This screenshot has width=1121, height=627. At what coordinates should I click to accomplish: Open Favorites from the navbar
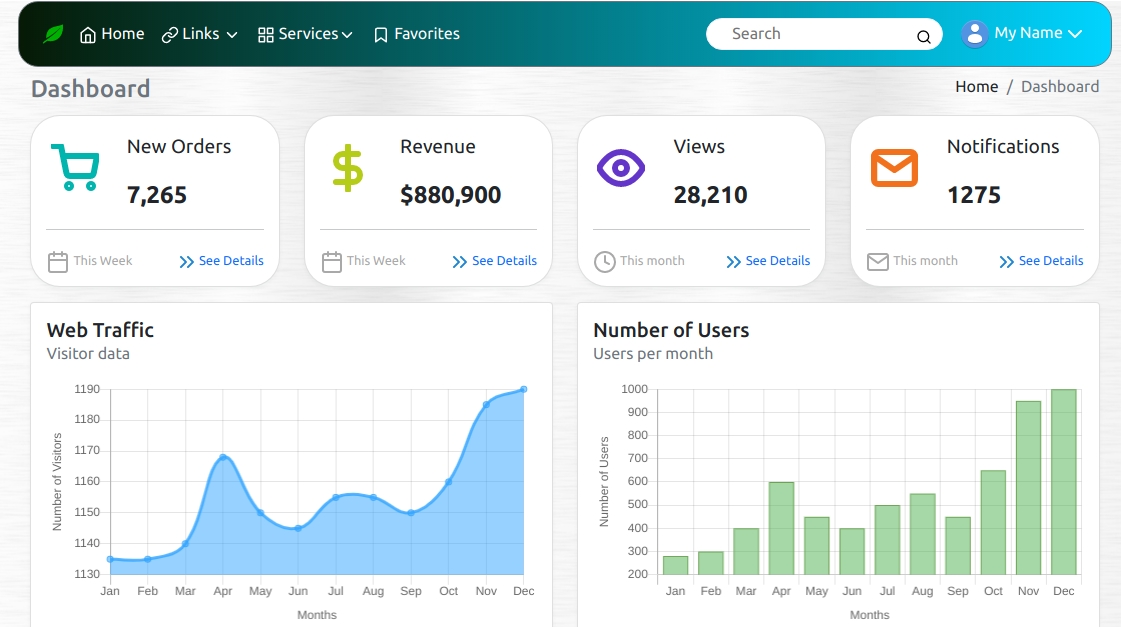click(416, 34)
